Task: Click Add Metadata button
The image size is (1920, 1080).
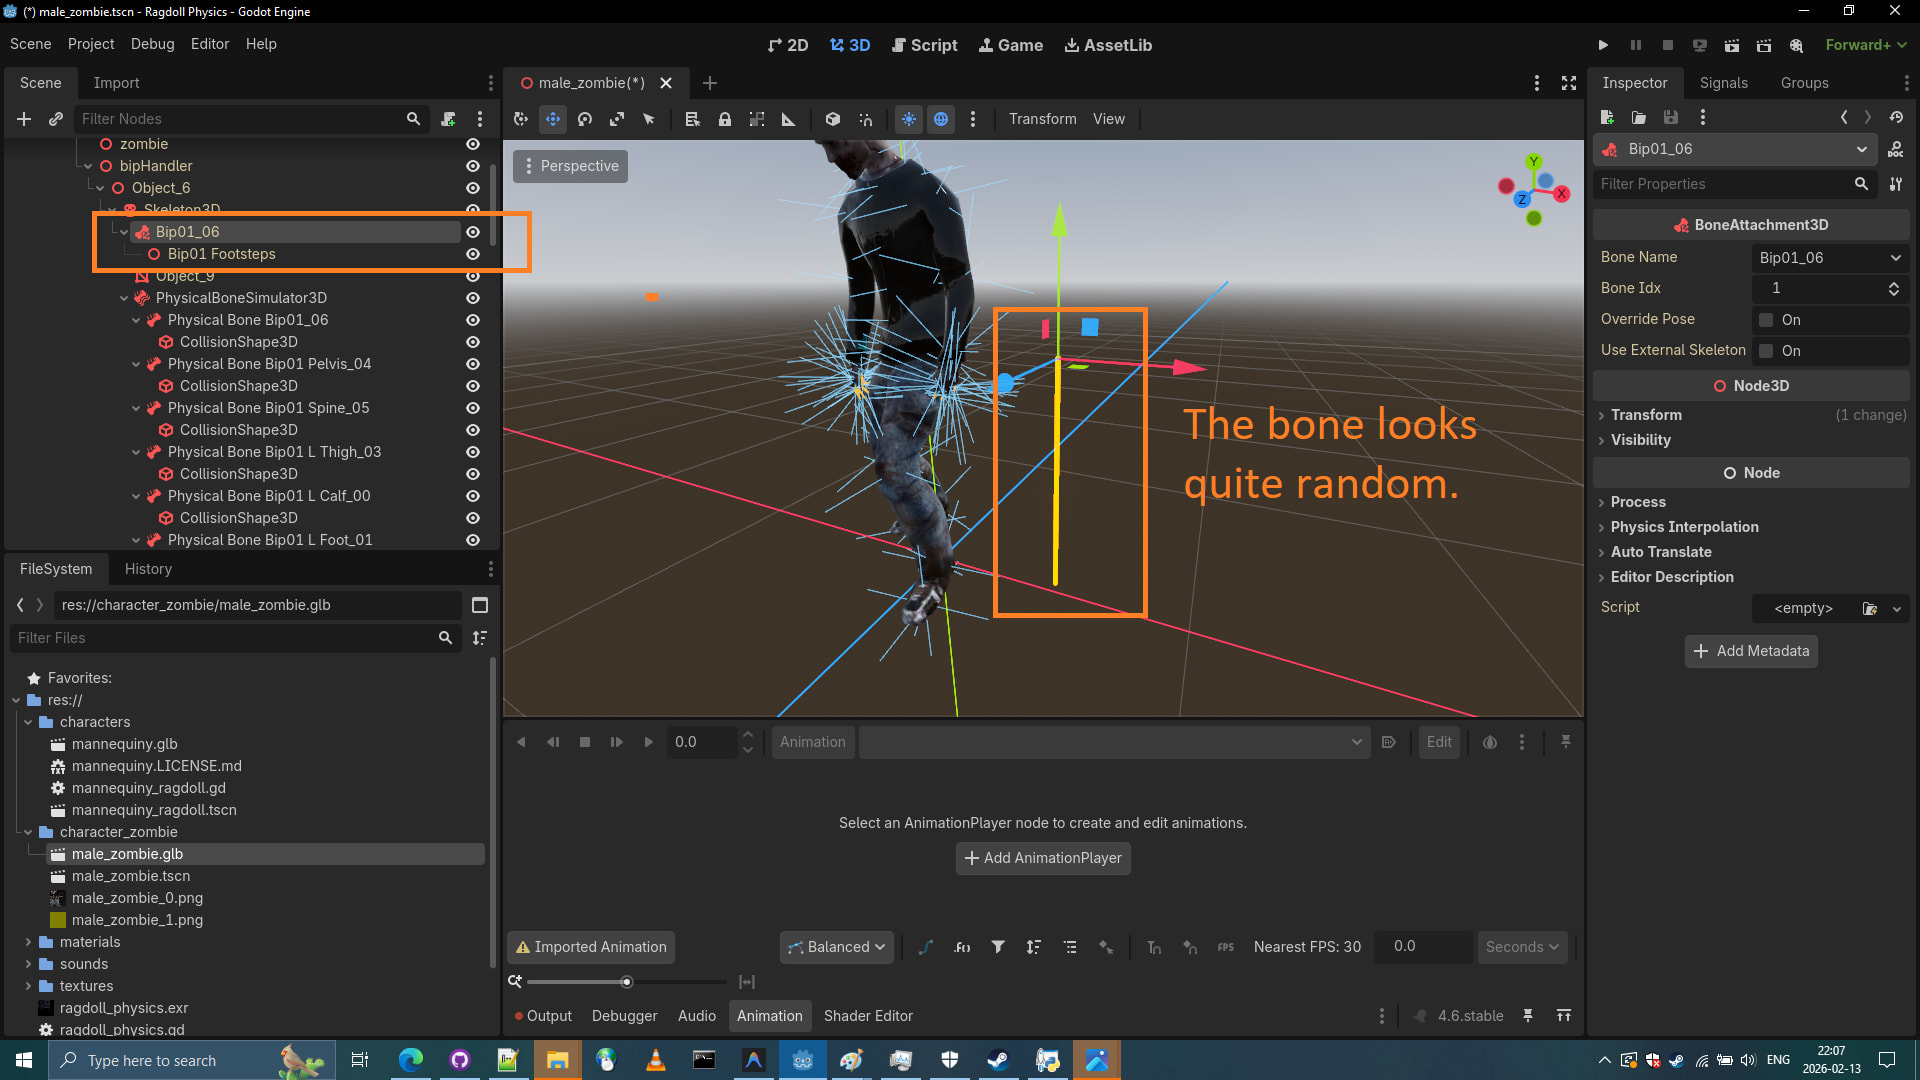Action: [x=1751, y=651]
